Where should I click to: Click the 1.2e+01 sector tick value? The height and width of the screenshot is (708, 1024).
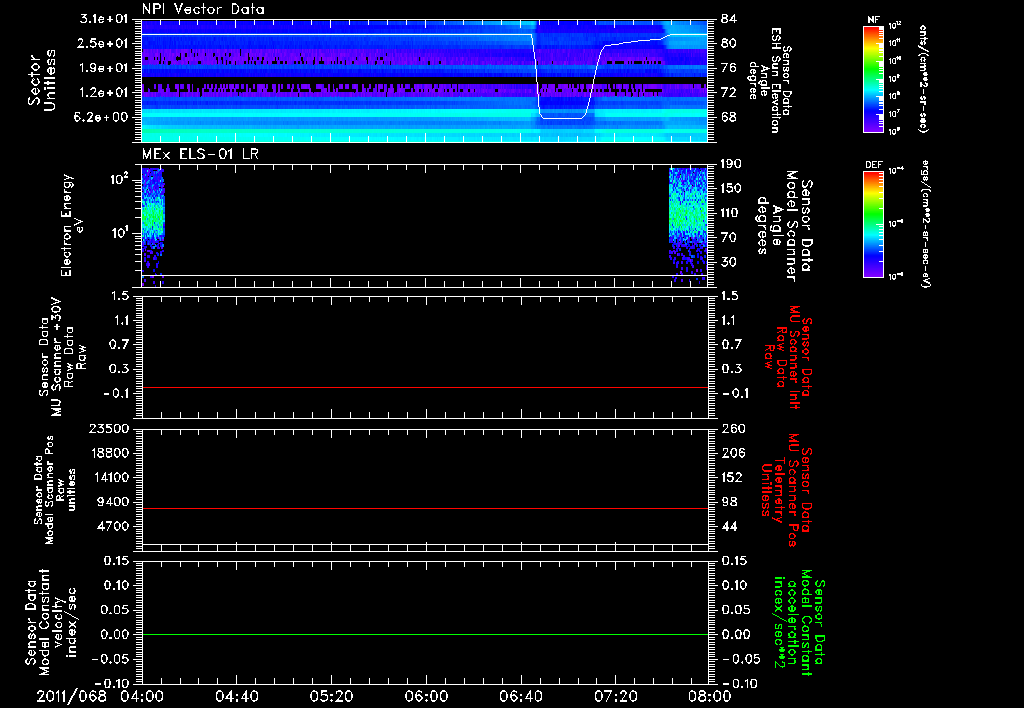104,93
